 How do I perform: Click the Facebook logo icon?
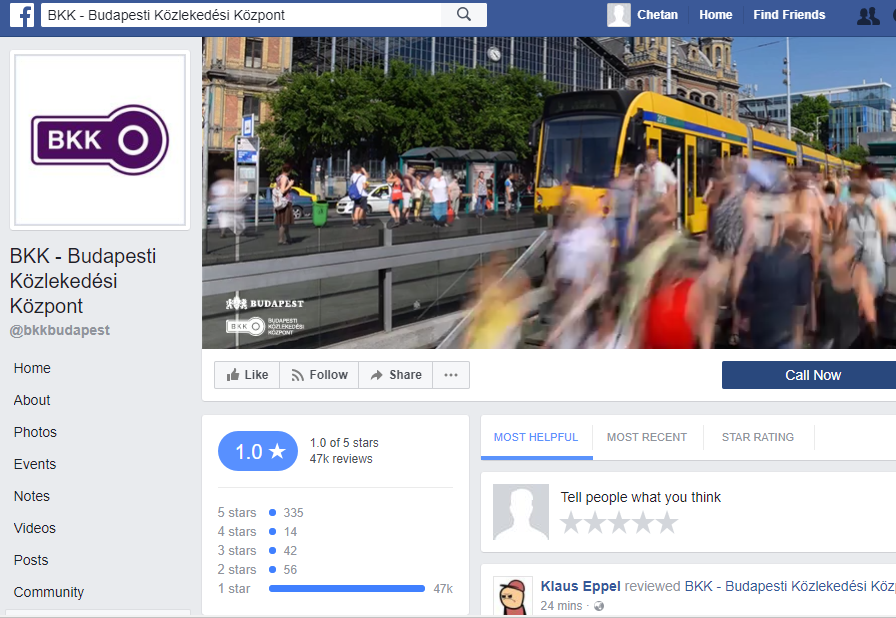point(22,15)
